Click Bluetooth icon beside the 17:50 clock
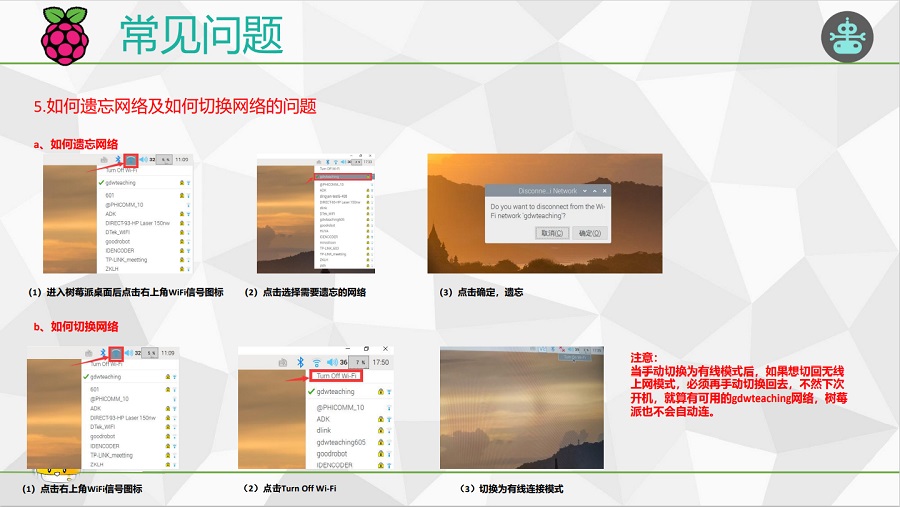The height and width of the screenshot is (507, 900). 299,361
